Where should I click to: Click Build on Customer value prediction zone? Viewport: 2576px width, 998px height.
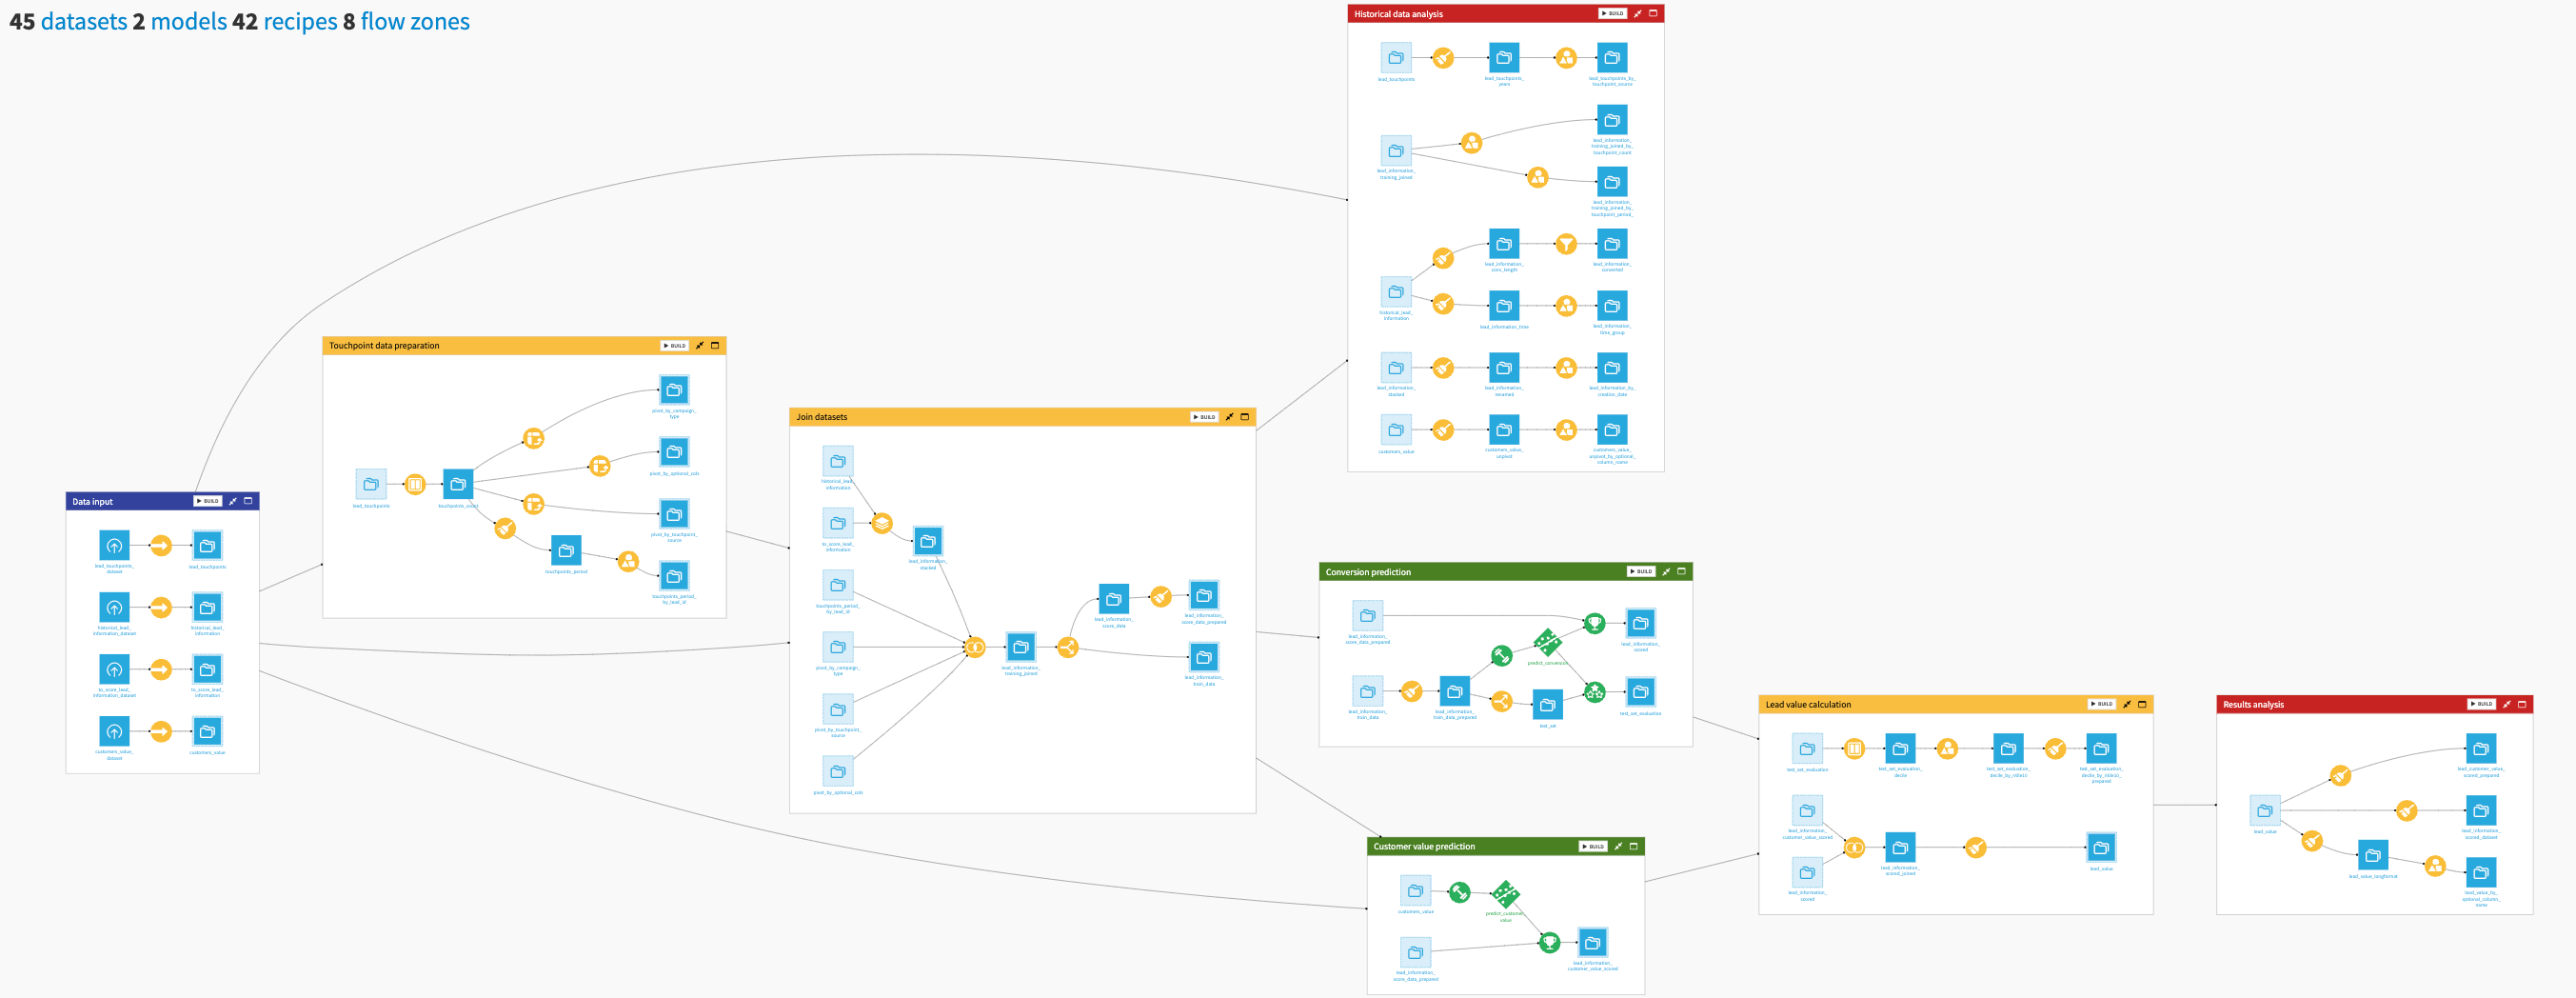pyautogui.click(x=1593, y=847)
